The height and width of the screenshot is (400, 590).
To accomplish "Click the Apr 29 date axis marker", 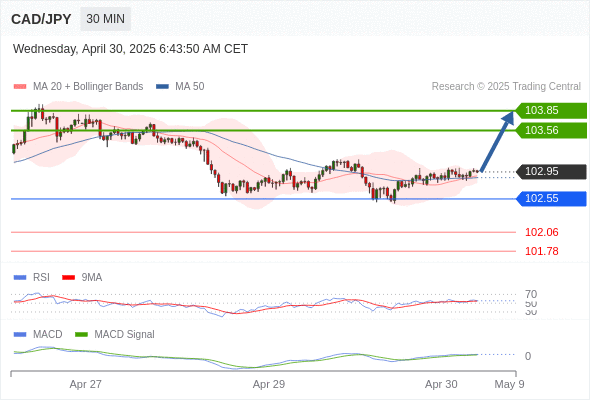I will click(x=269, y=384).
